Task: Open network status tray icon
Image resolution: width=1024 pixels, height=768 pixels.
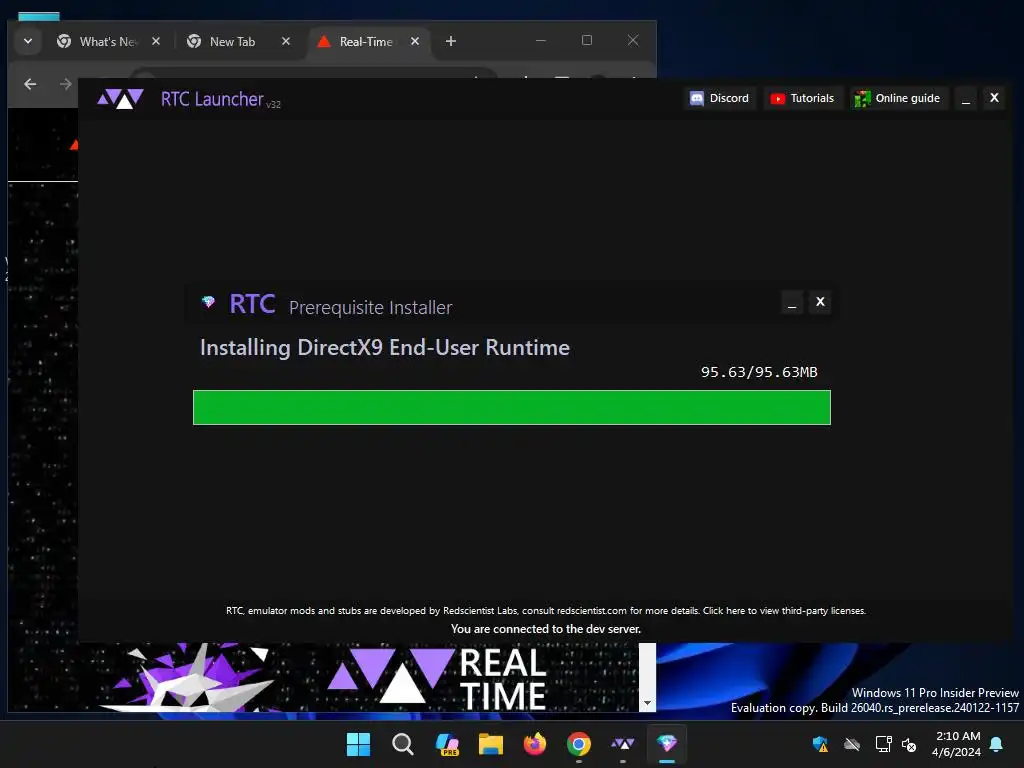Action: [x=883, y=744]
